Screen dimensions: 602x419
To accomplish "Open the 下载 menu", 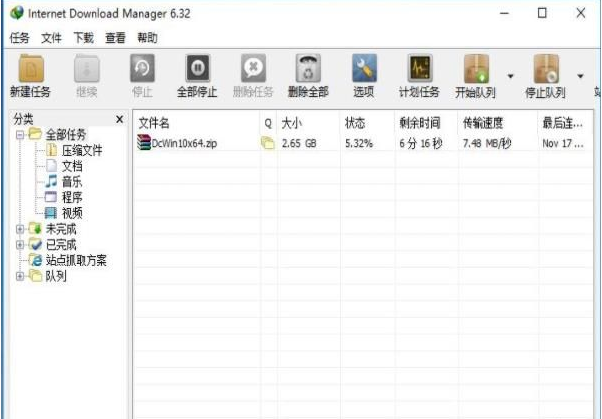I will pyautogui.click(x=83, y=38).
